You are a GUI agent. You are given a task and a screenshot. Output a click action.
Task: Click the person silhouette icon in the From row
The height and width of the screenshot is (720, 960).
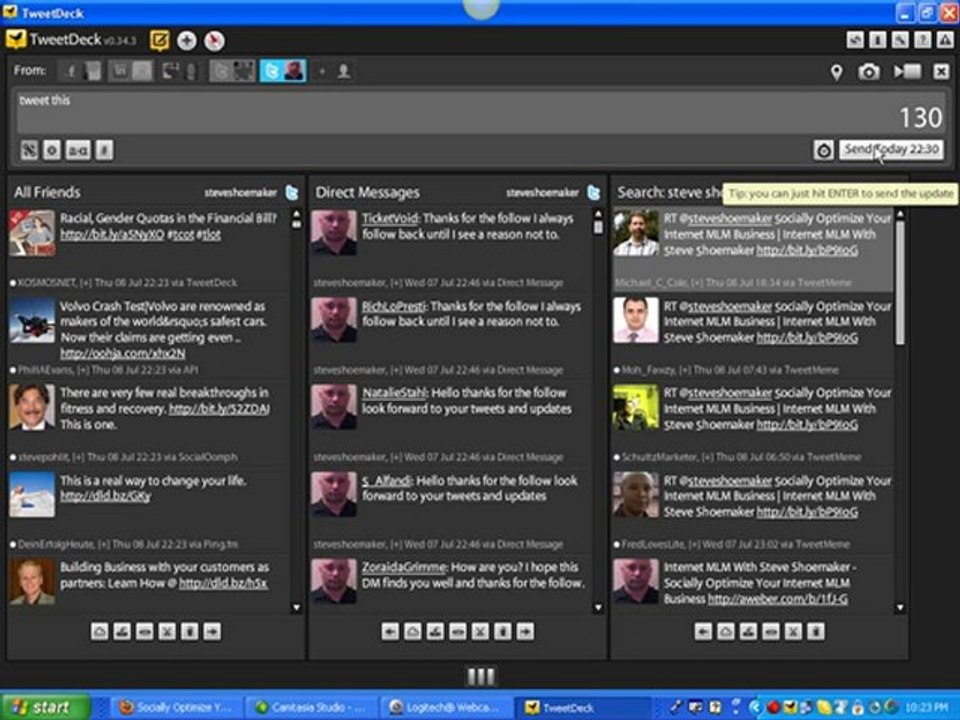pos(344,72)
